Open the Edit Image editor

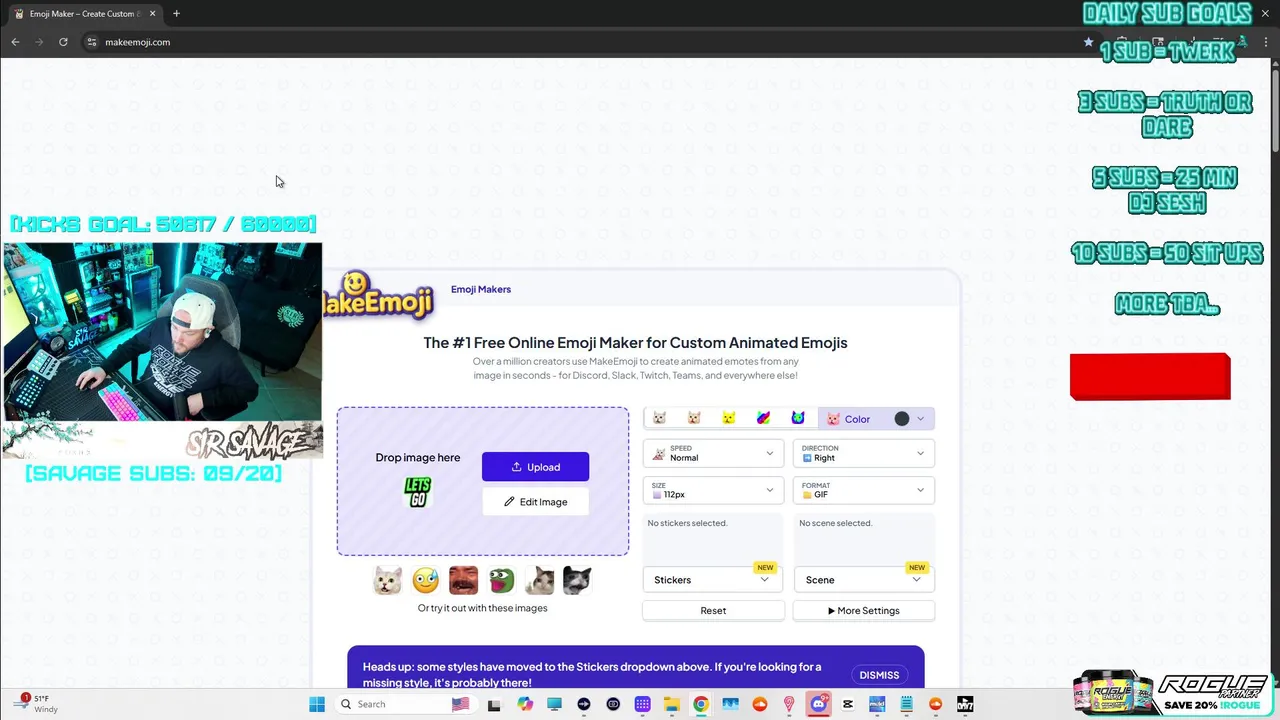tap(535, 502)
